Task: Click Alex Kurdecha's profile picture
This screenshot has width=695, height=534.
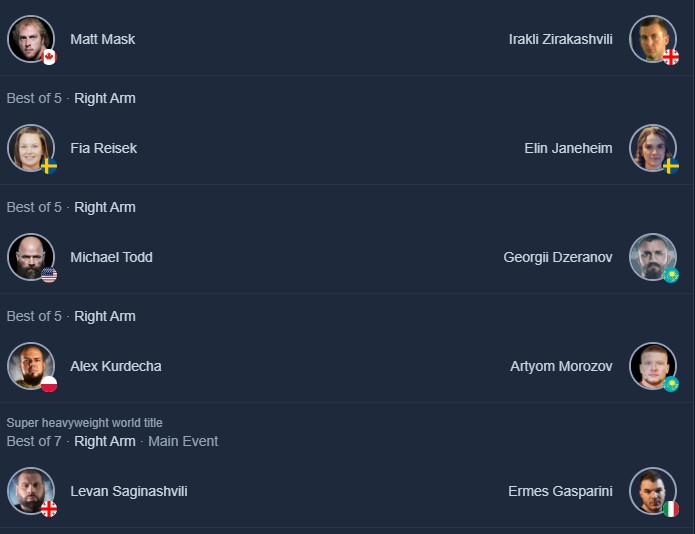Action: pyautogui.click(x=30, y=366)
